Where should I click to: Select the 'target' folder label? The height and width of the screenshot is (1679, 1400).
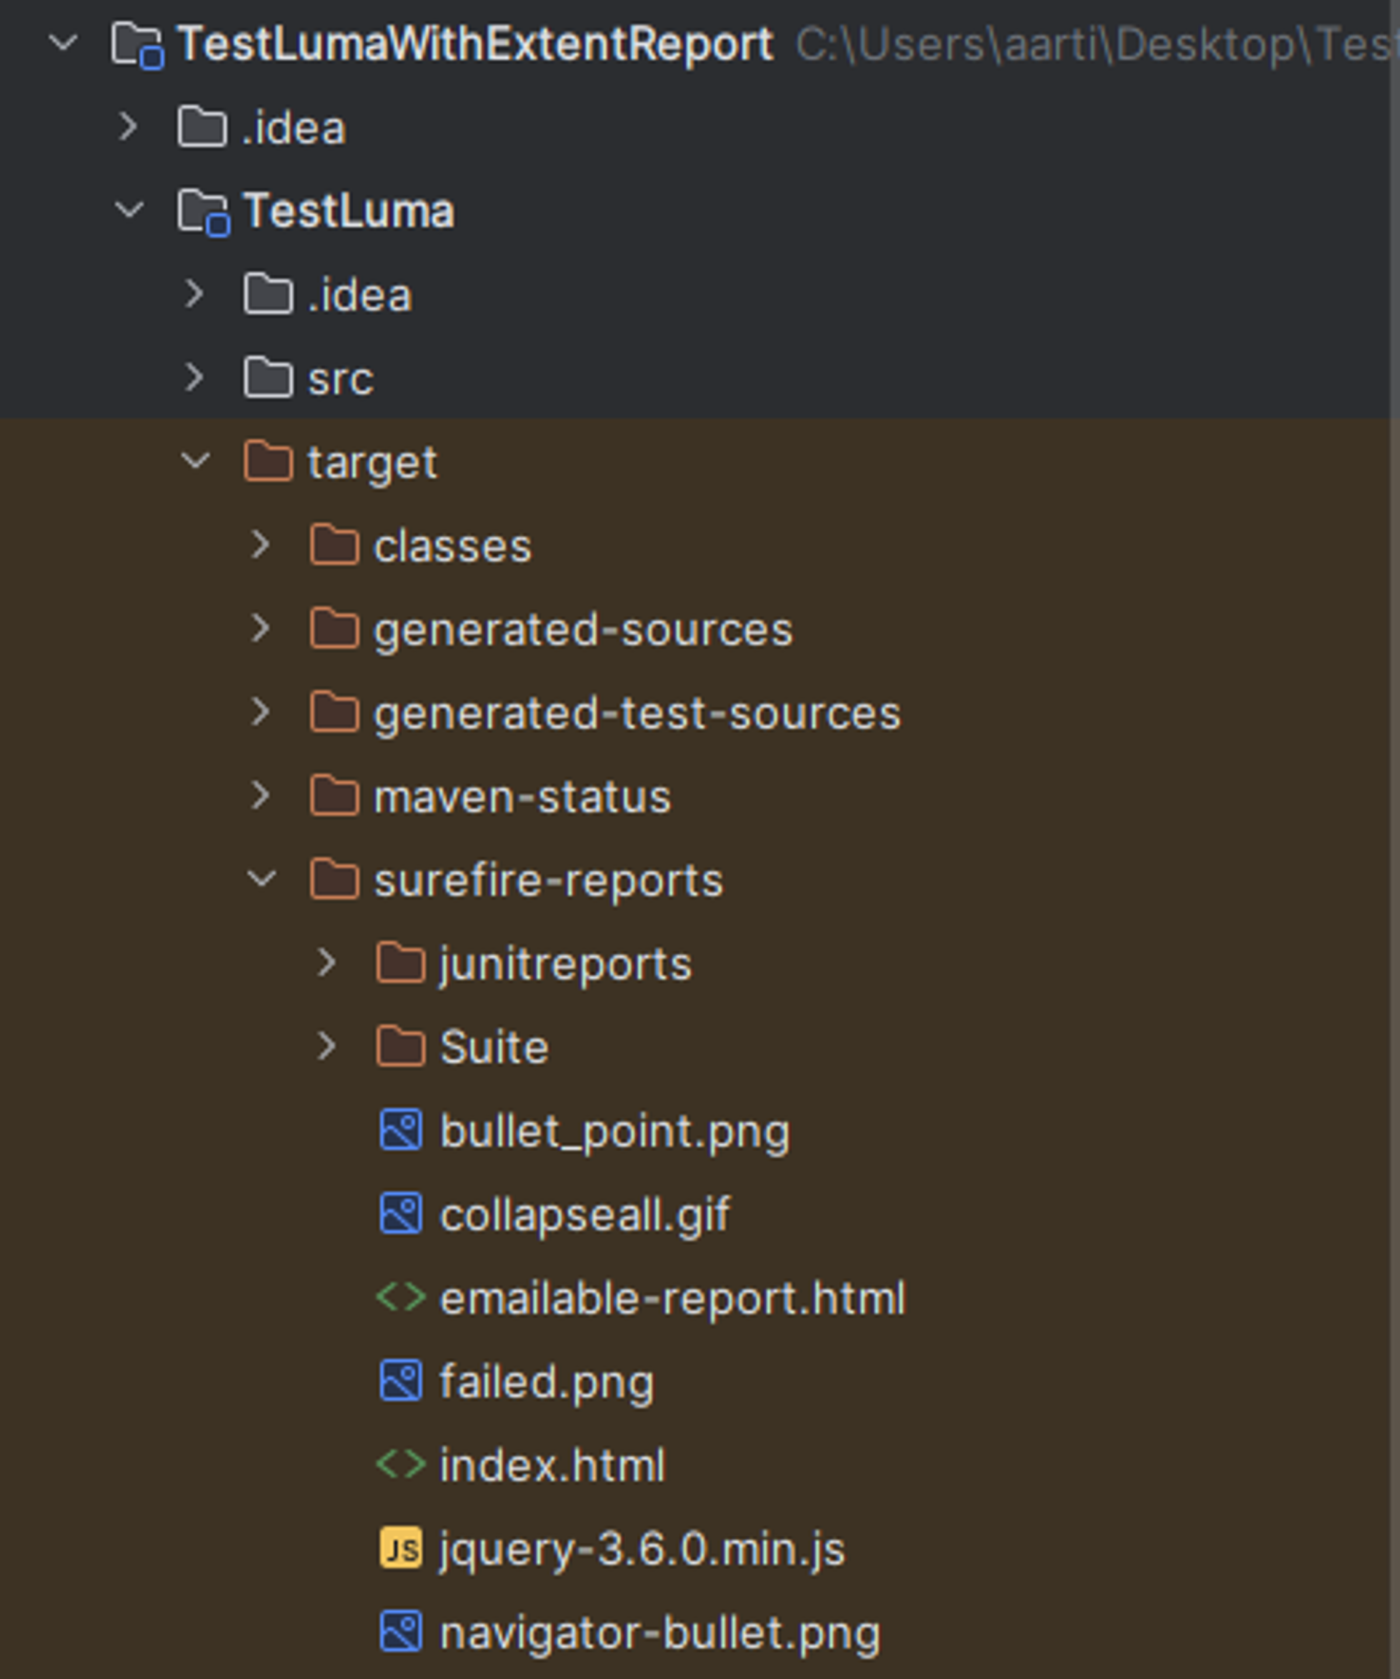tap(372, 464)
